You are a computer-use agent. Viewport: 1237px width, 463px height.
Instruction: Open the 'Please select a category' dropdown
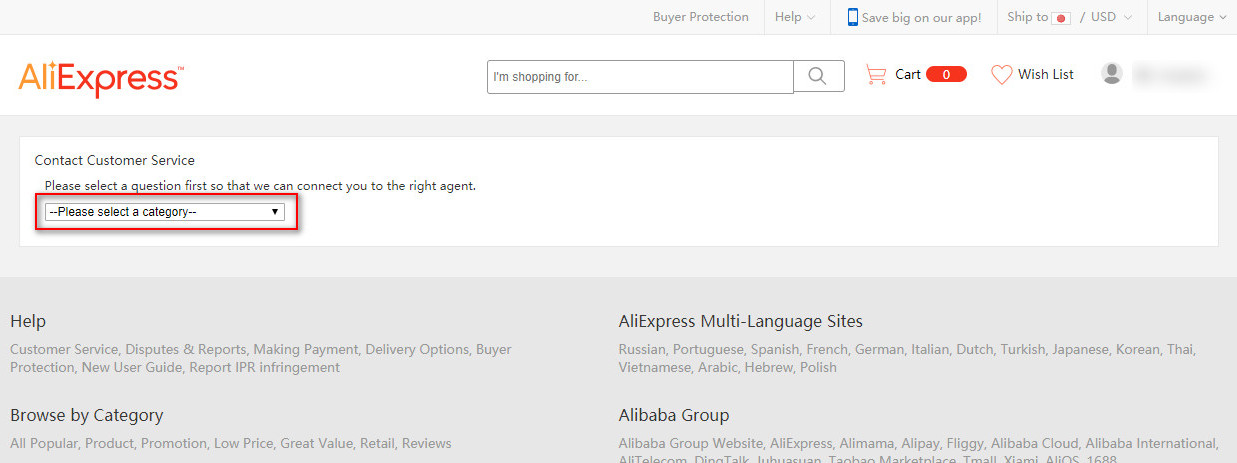[165, 212]
